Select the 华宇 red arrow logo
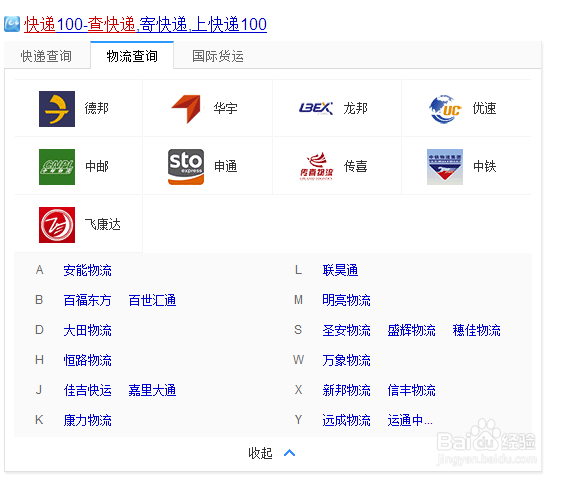The width and height of the screenshot is (570, 480). [x=186, y=109]
